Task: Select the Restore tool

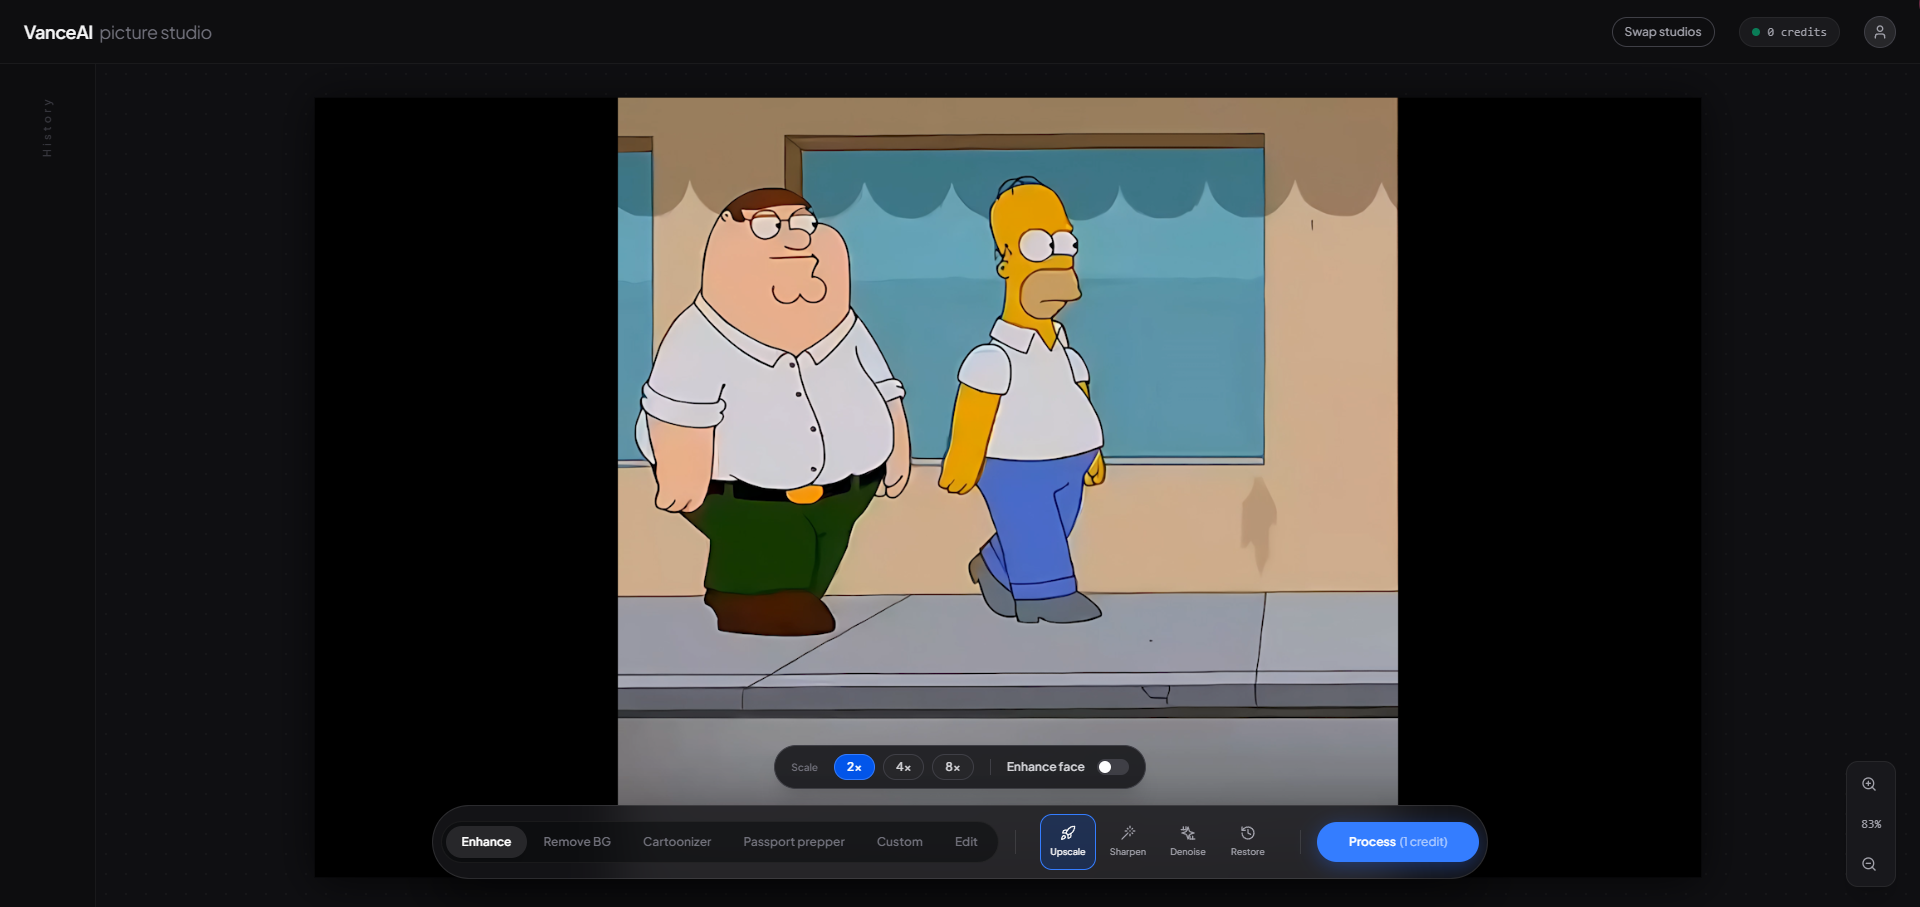Action: [1247, 841]
